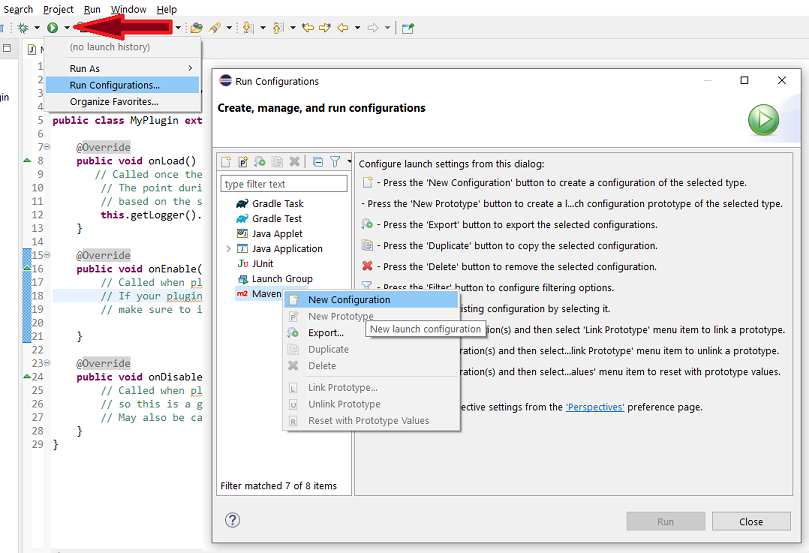
Task: Click the type filter text field
Action: point(284,184)
